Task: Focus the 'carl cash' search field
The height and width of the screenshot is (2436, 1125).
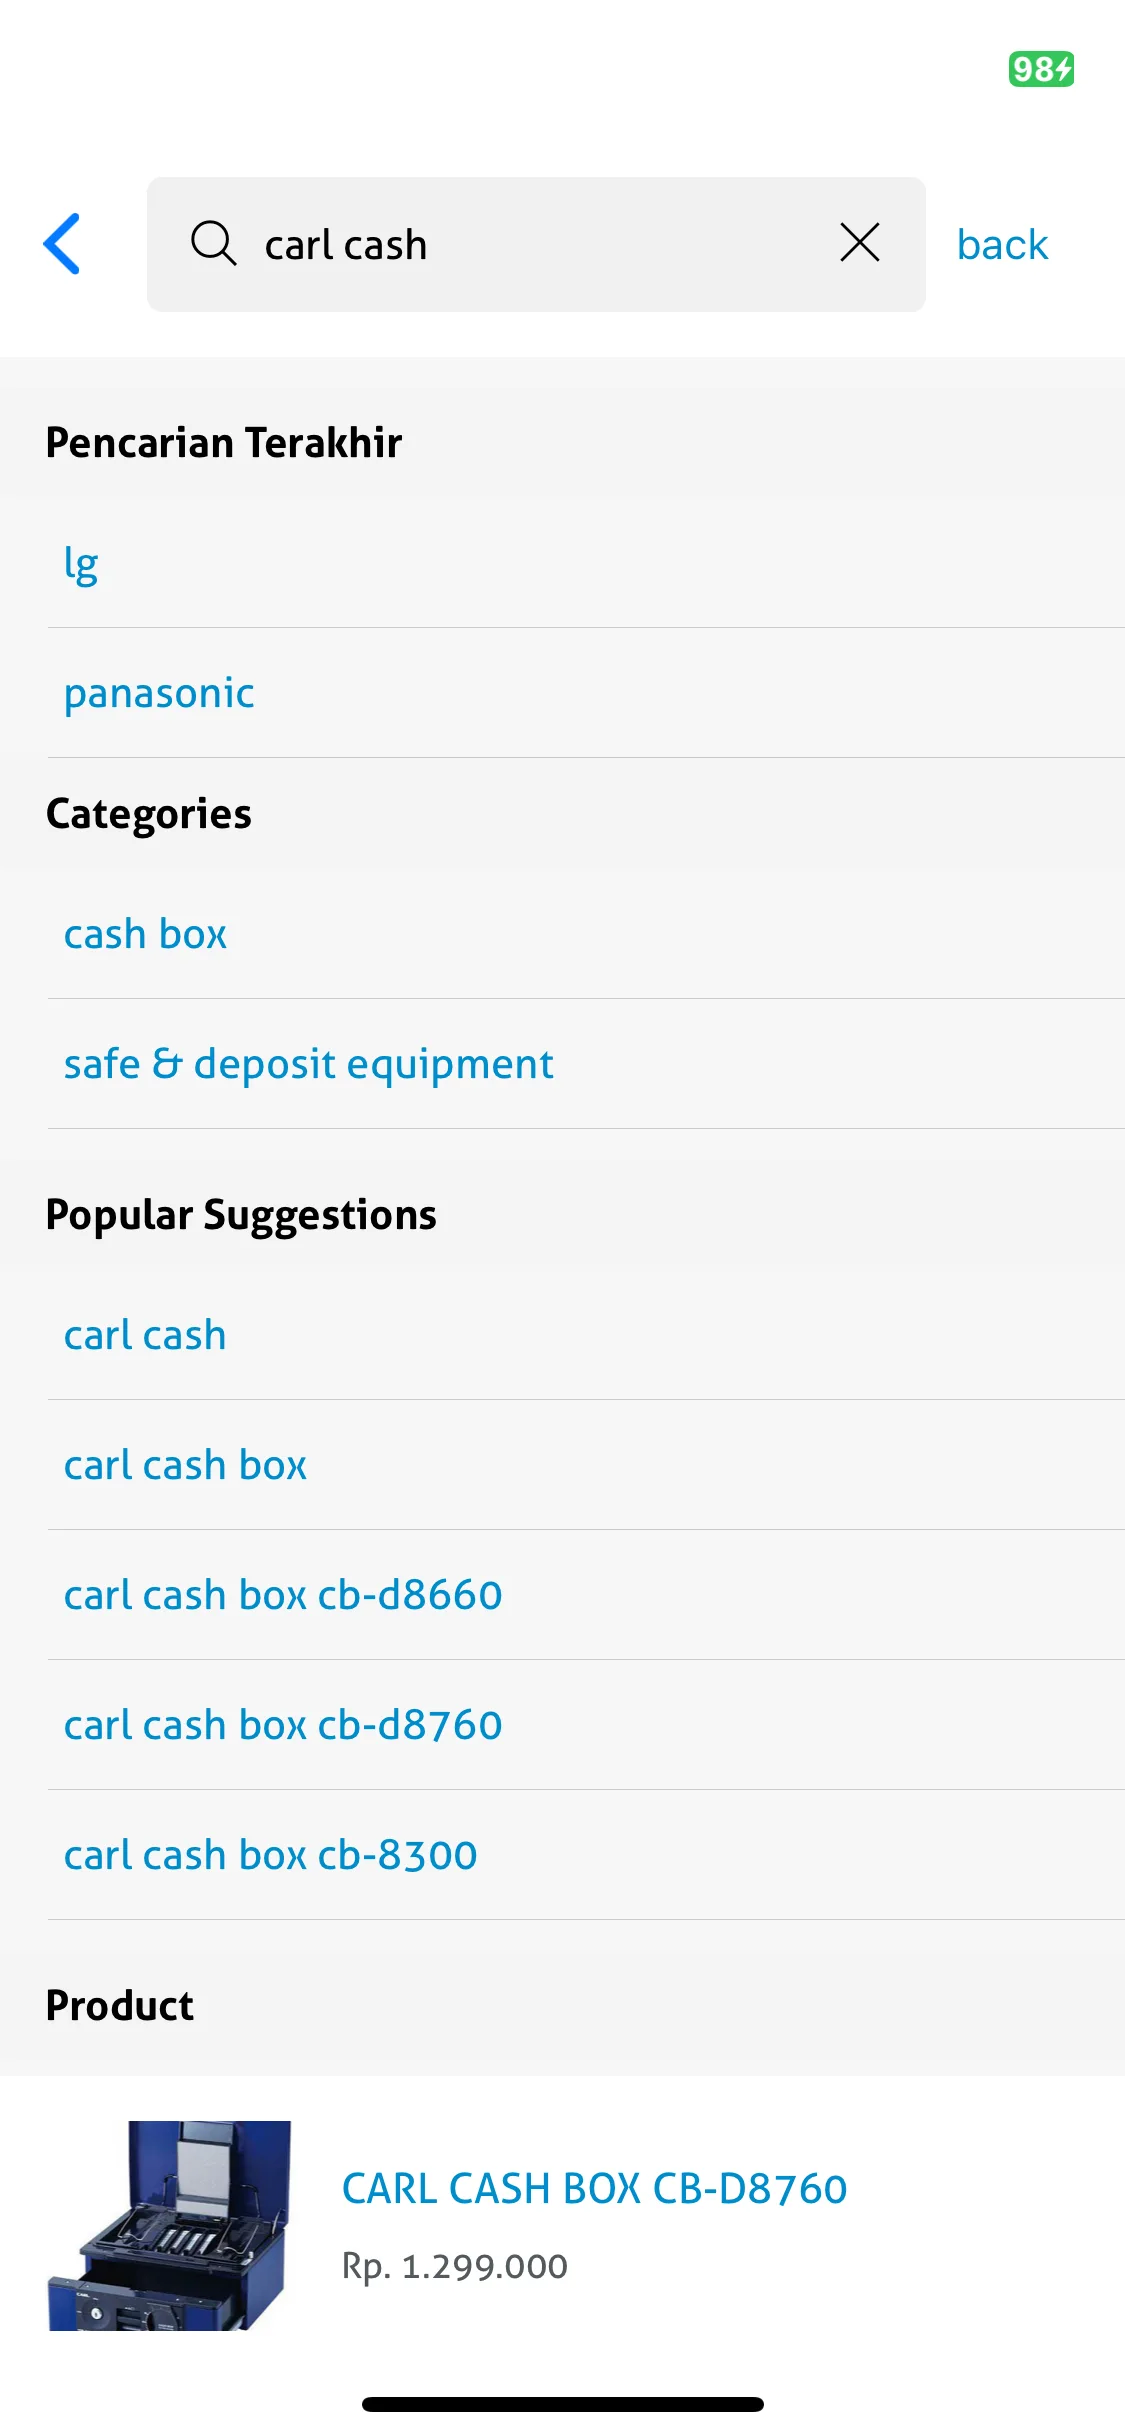Action: (536, 245)
